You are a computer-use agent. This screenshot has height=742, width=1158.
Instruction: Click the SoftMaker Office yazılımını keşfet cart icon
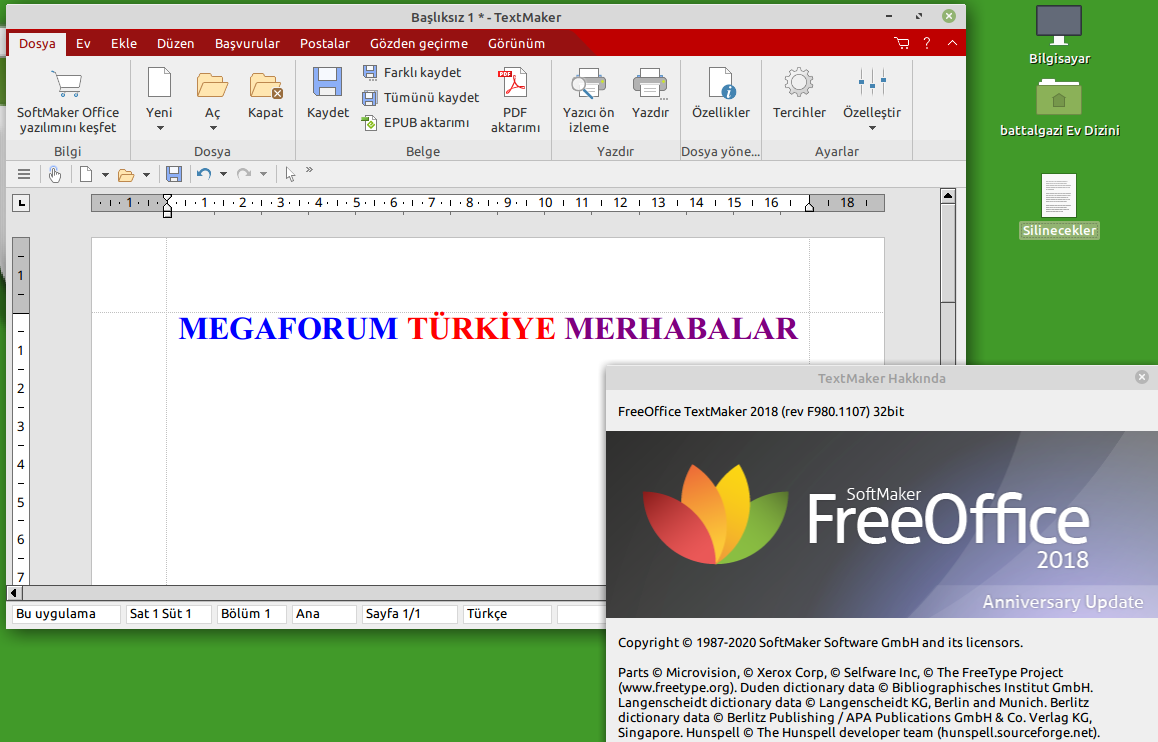(x=67, y=83)
